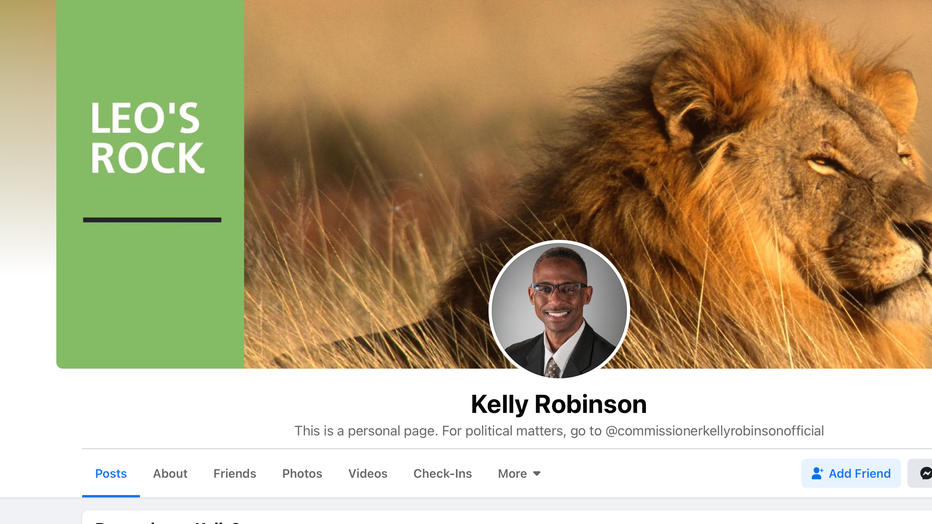Switch to the About tab
The height and width of the screenshot is (524, 932).
[170, 474]
